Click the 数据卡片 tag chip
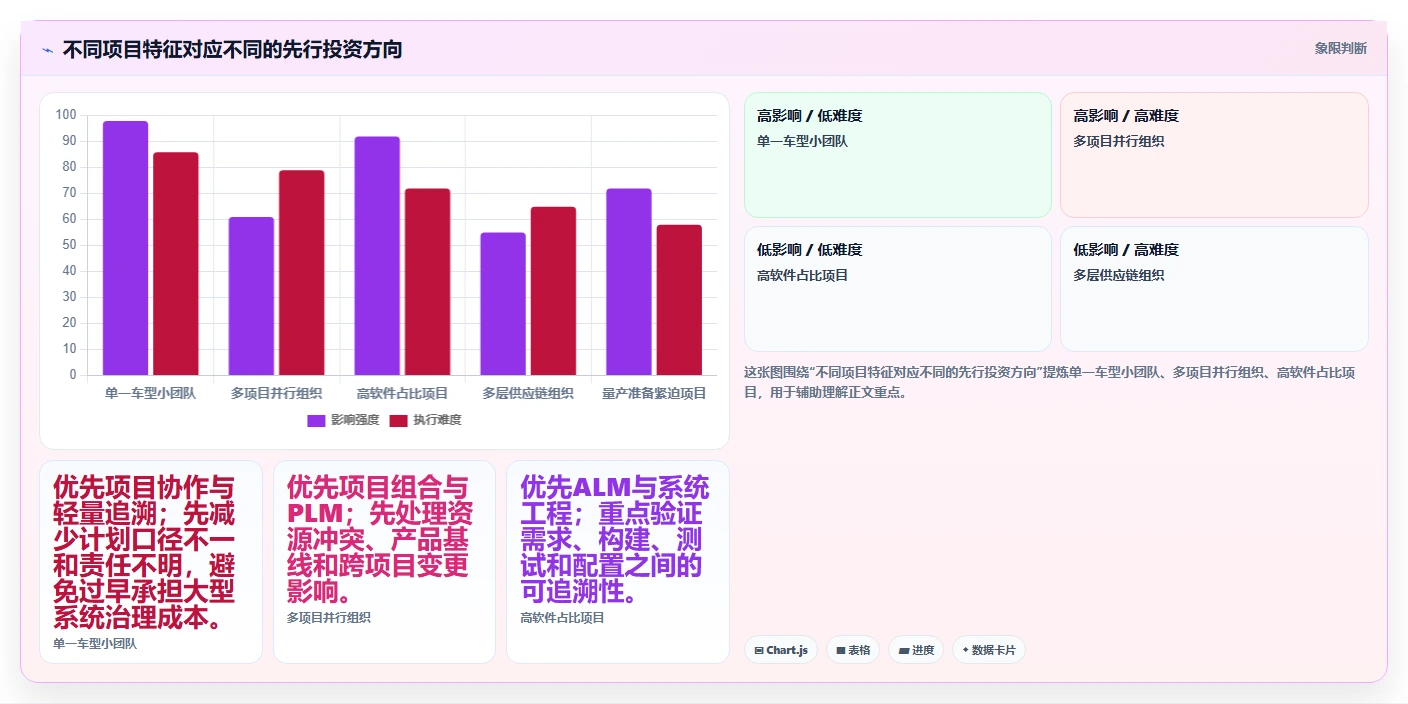This screenshot has height=704, width=1408. coord(989,650)
